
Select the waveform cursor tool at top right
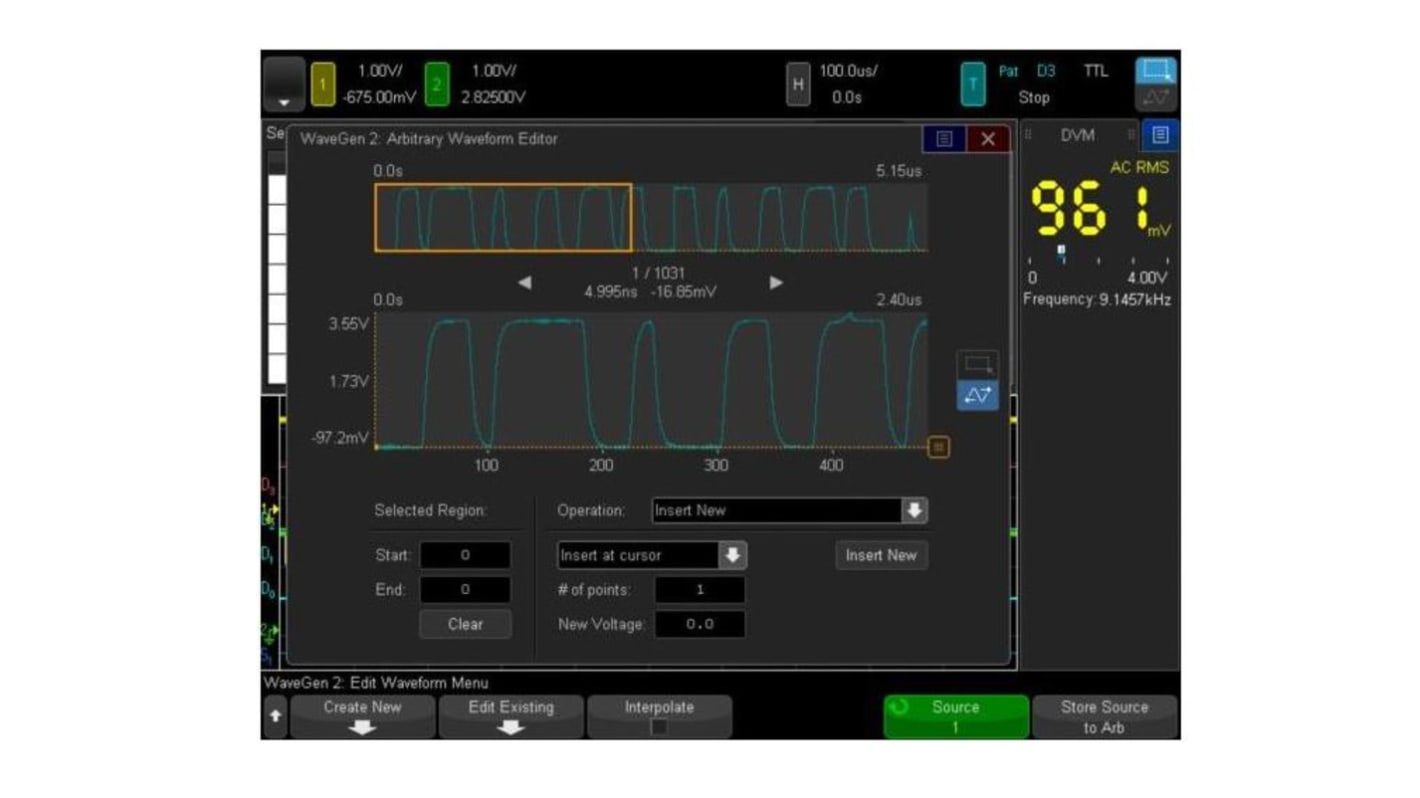[1156, 98]
